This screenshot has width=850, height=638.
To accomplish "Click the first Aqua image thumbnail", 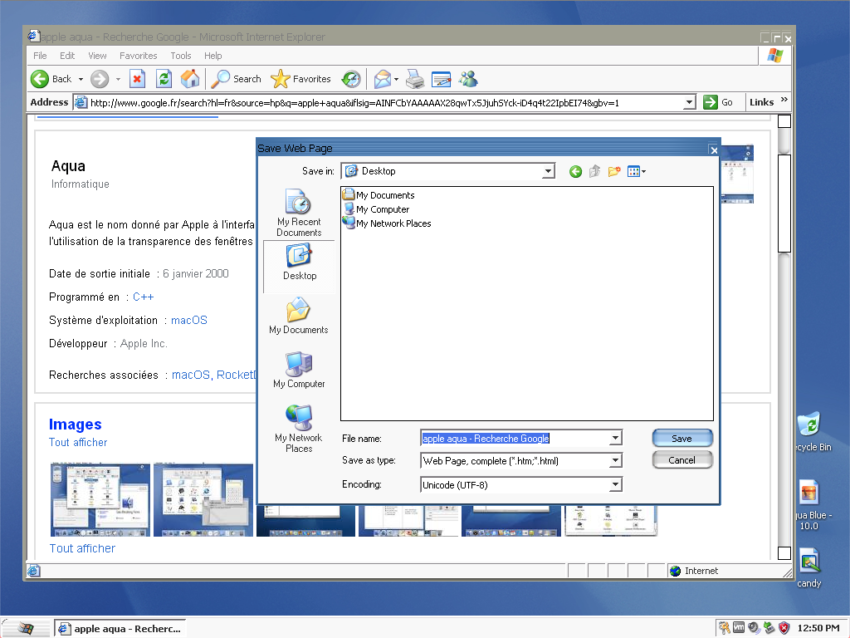I will pos(100,500).
